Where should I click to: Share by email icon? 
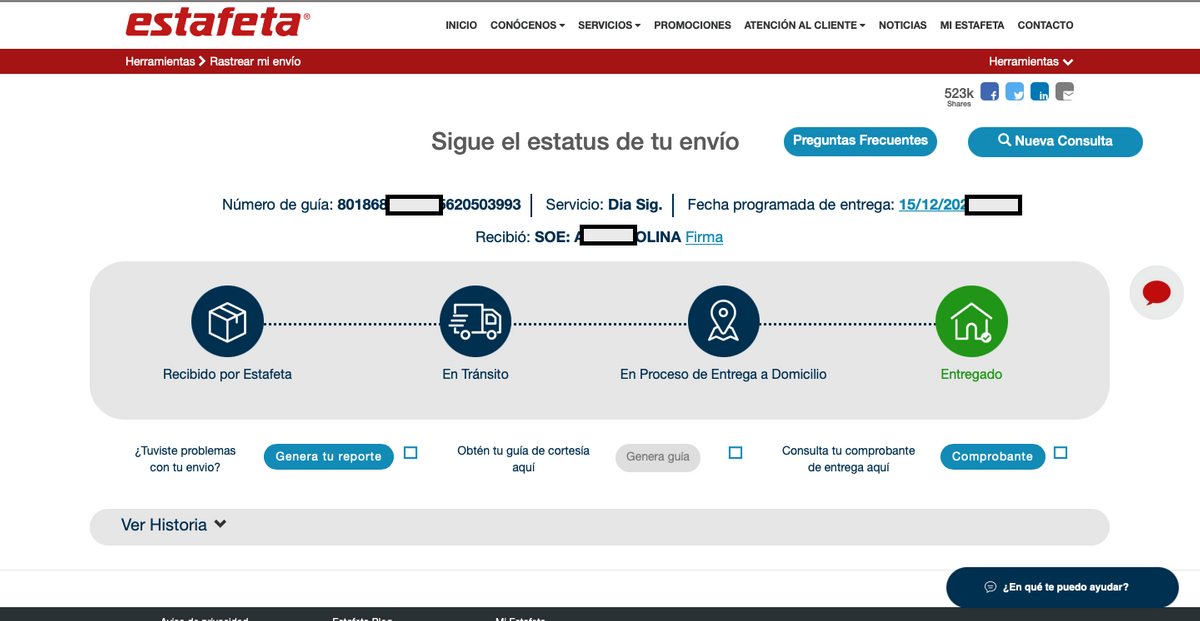click(1065, 91)
